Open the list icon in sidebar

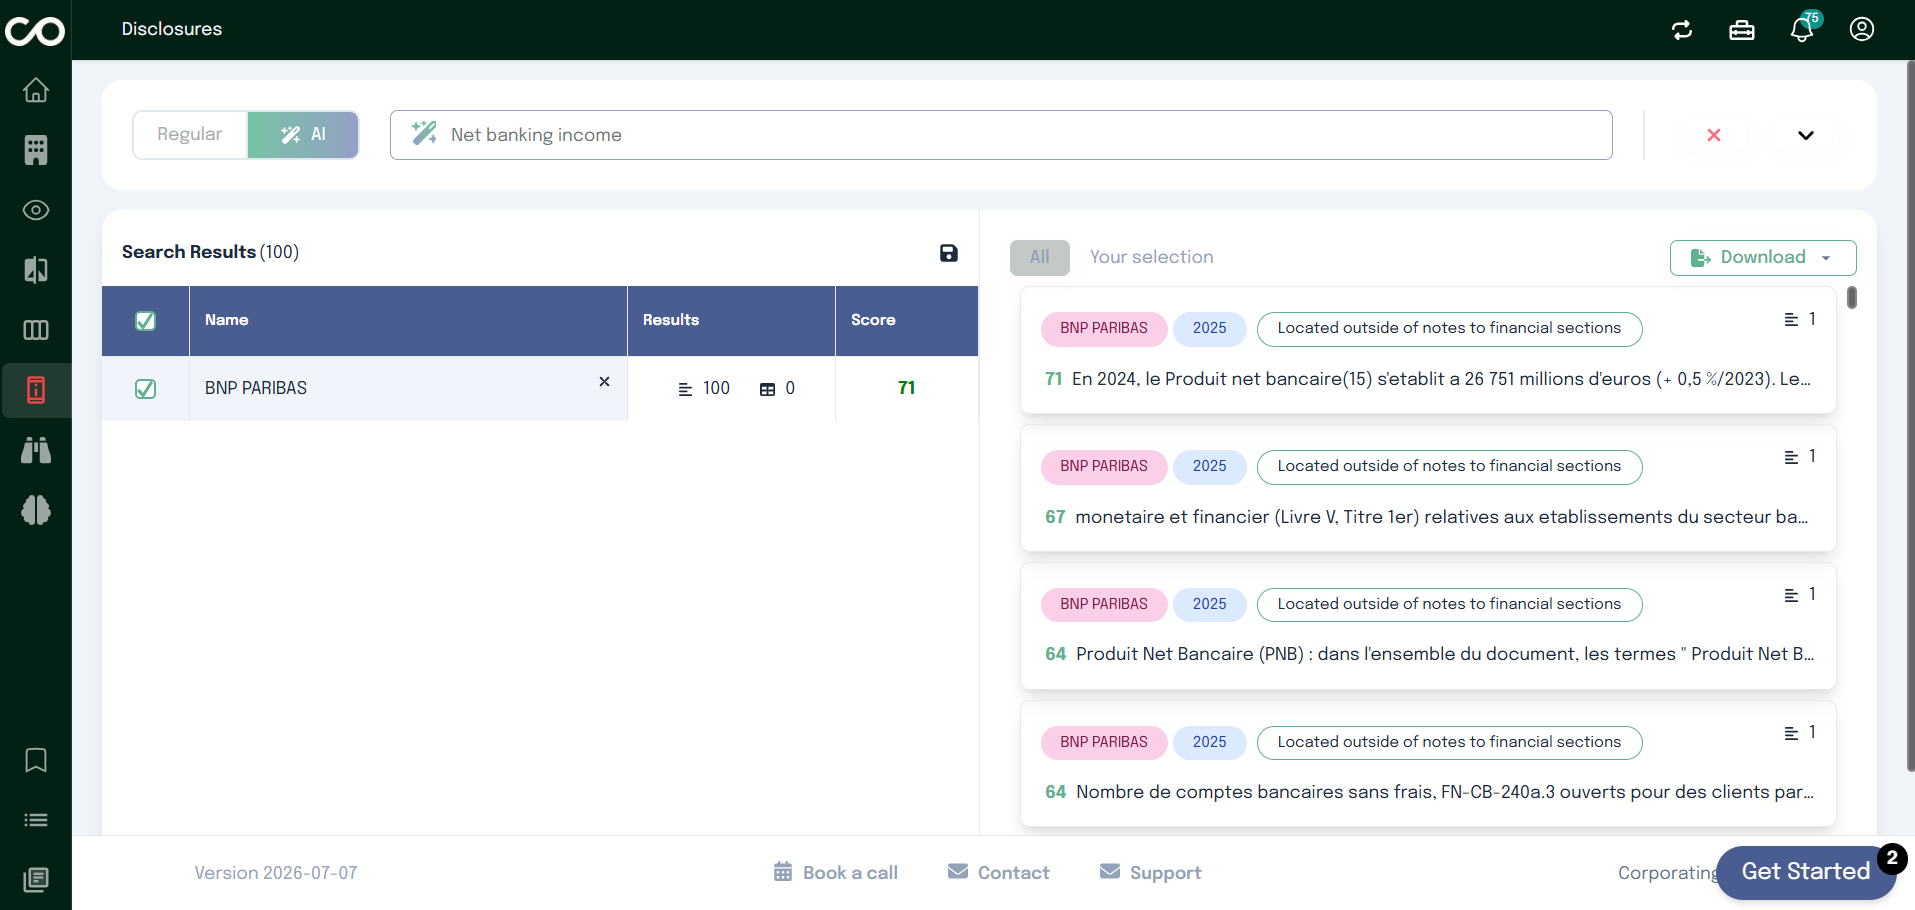coord(36,820)
